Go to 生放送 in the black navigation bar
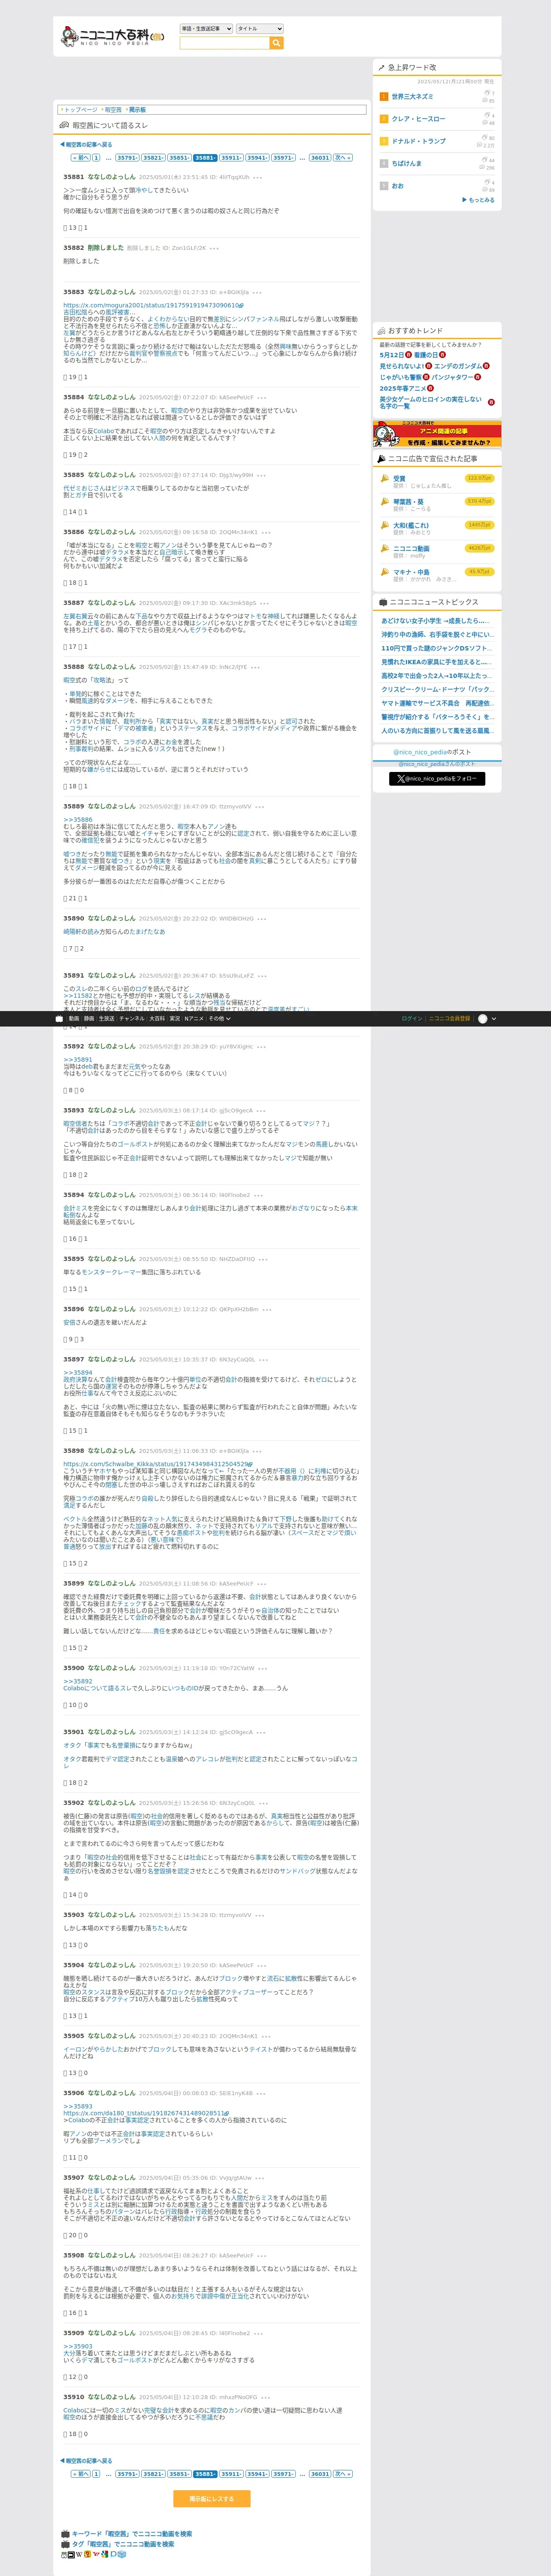The width and height of the screenshot is (551, 2576). tap(106, 1018)
